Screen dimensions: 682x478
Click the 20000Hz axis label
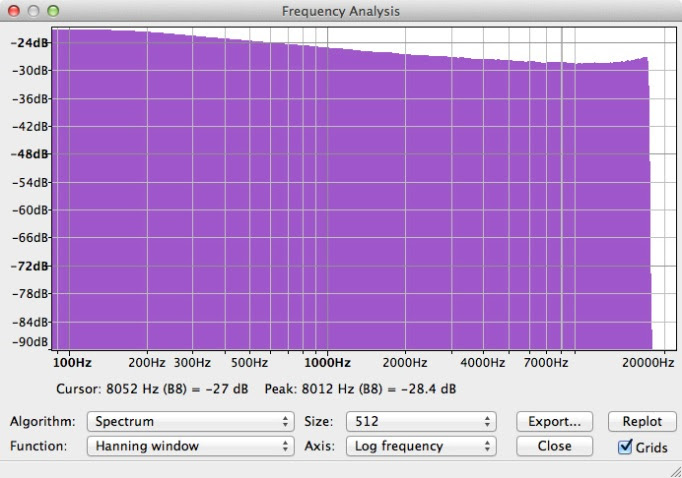pyautogui.click(x=648, y=363)
